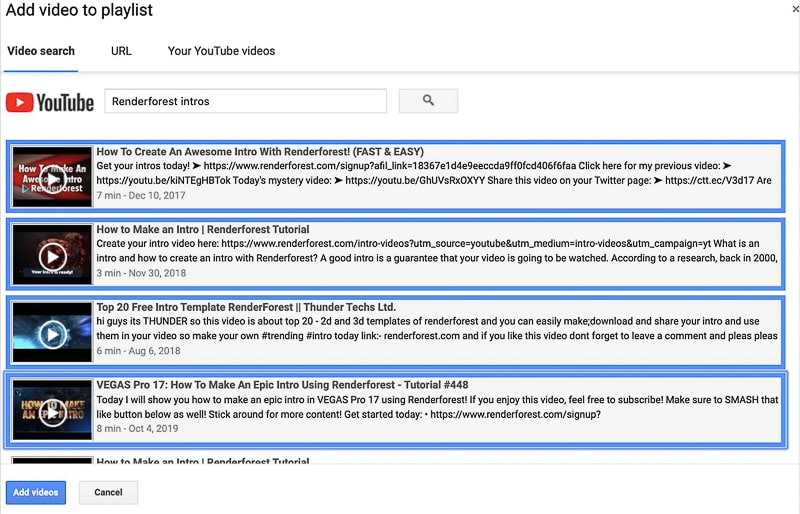800x514 pixels.
Task: Select title How To Create An Awesome Intro With Renderforest
Action: coord(260,152)
